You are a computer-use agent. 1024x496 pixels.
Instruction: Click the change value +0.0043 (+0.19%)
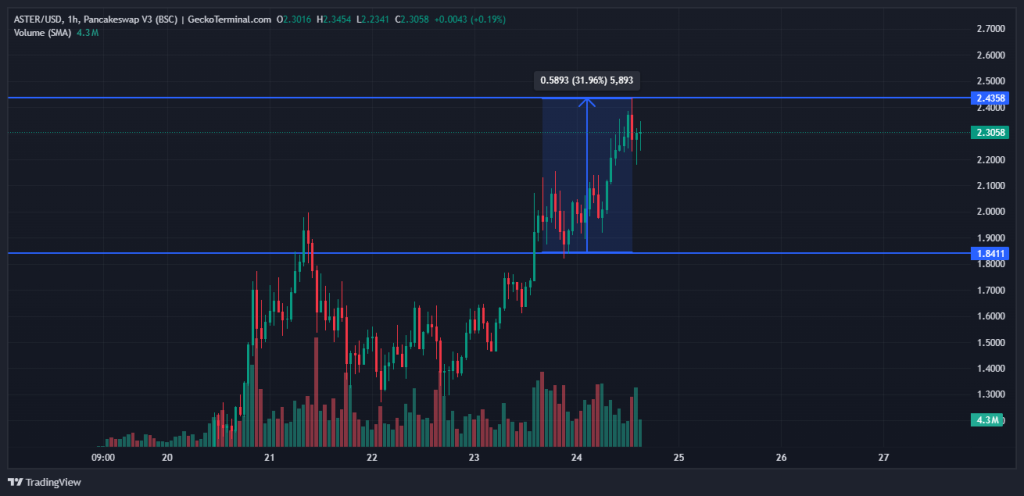(469, 20)
